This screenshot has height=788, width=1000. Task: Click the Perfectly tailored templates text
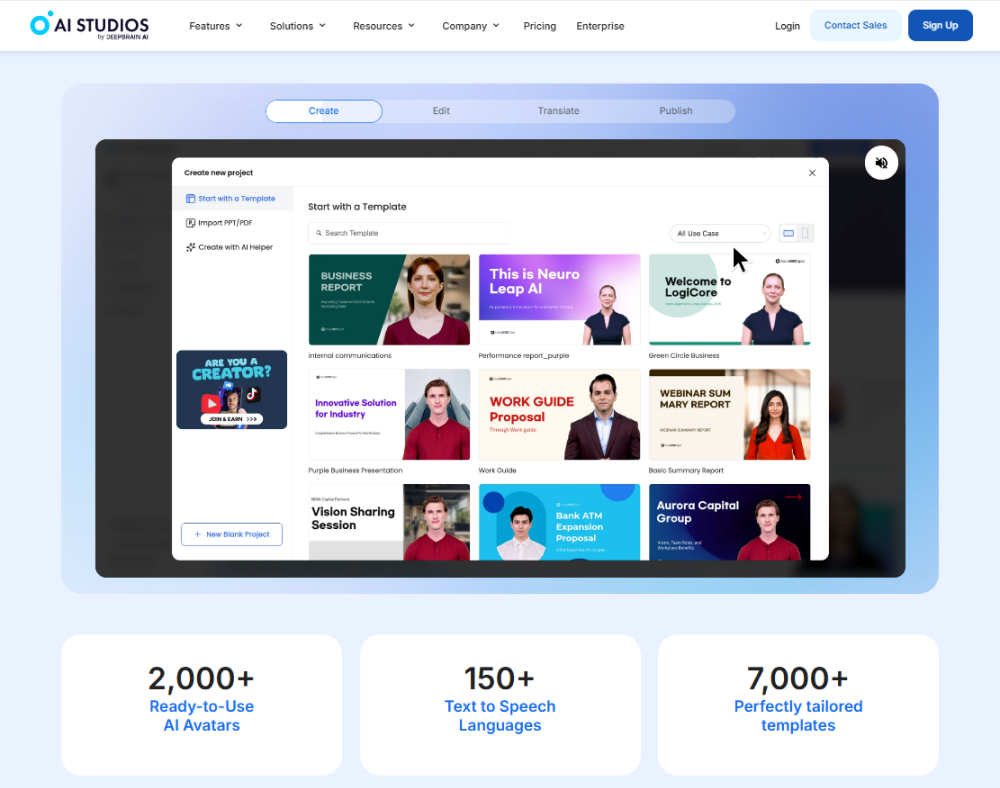pos(798,716)
